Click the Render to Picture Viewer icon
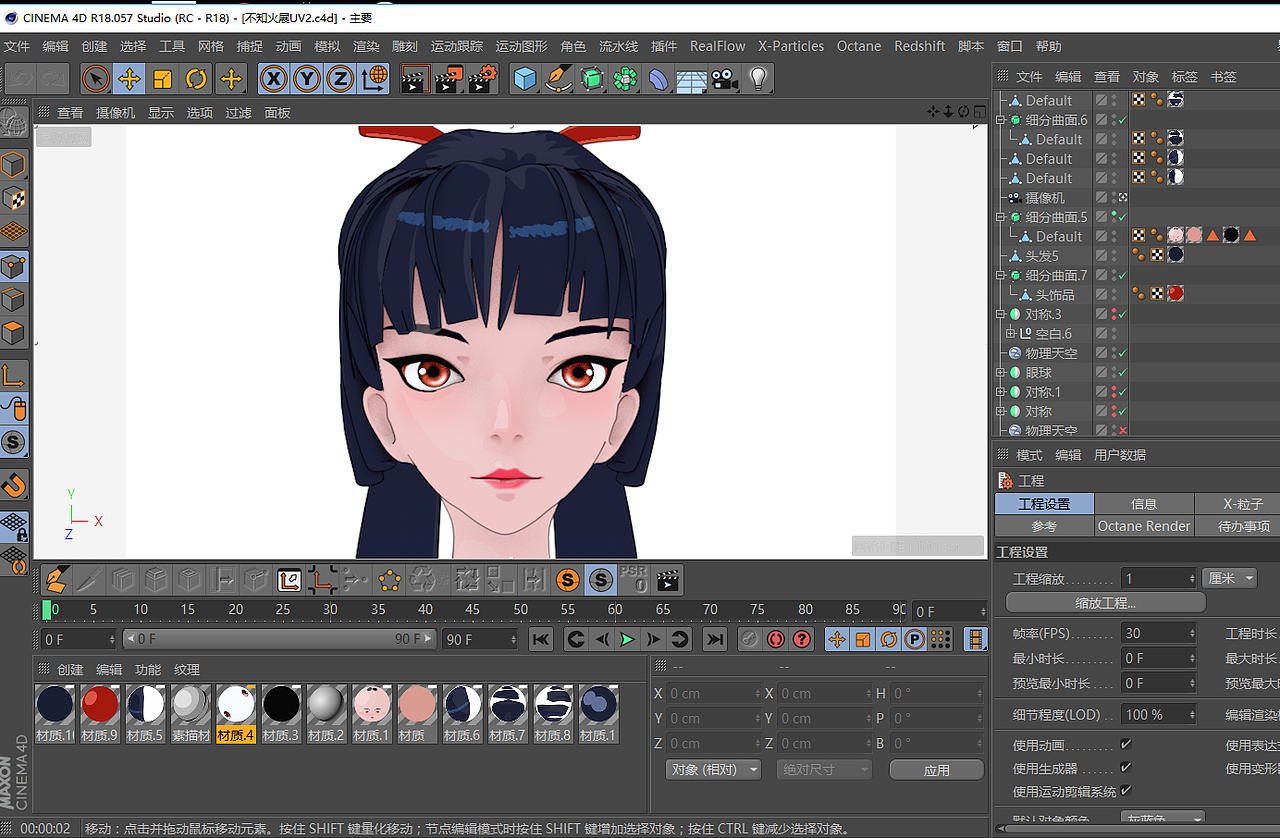 point(449,78)
